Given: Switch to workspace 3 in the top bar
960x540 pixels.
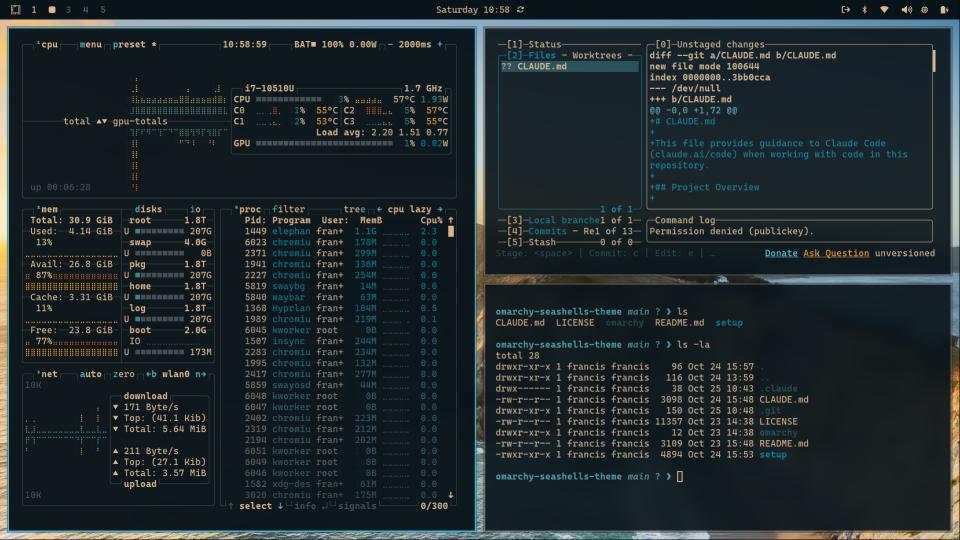Looking at the screenshot, I should pos(68,10).
